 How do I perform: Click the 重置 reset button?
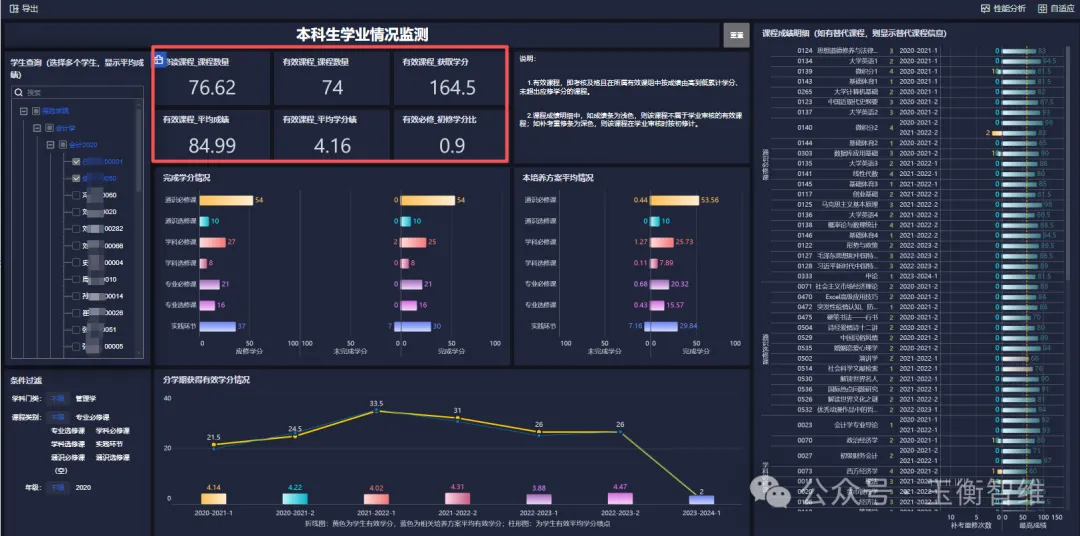[x=736, y=35]
